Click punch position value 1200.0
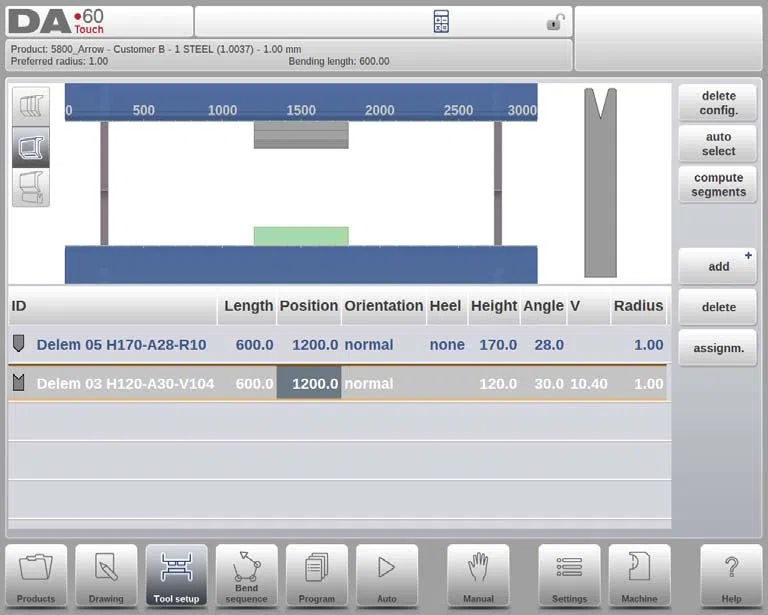 click(x=315, y=345)
